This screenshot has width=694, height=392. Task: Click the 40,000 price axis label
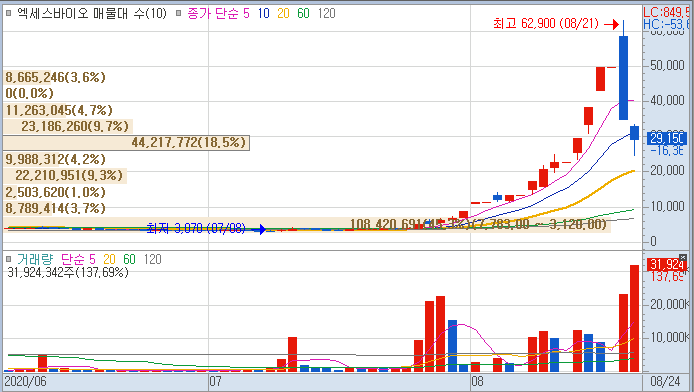(667, 101)
